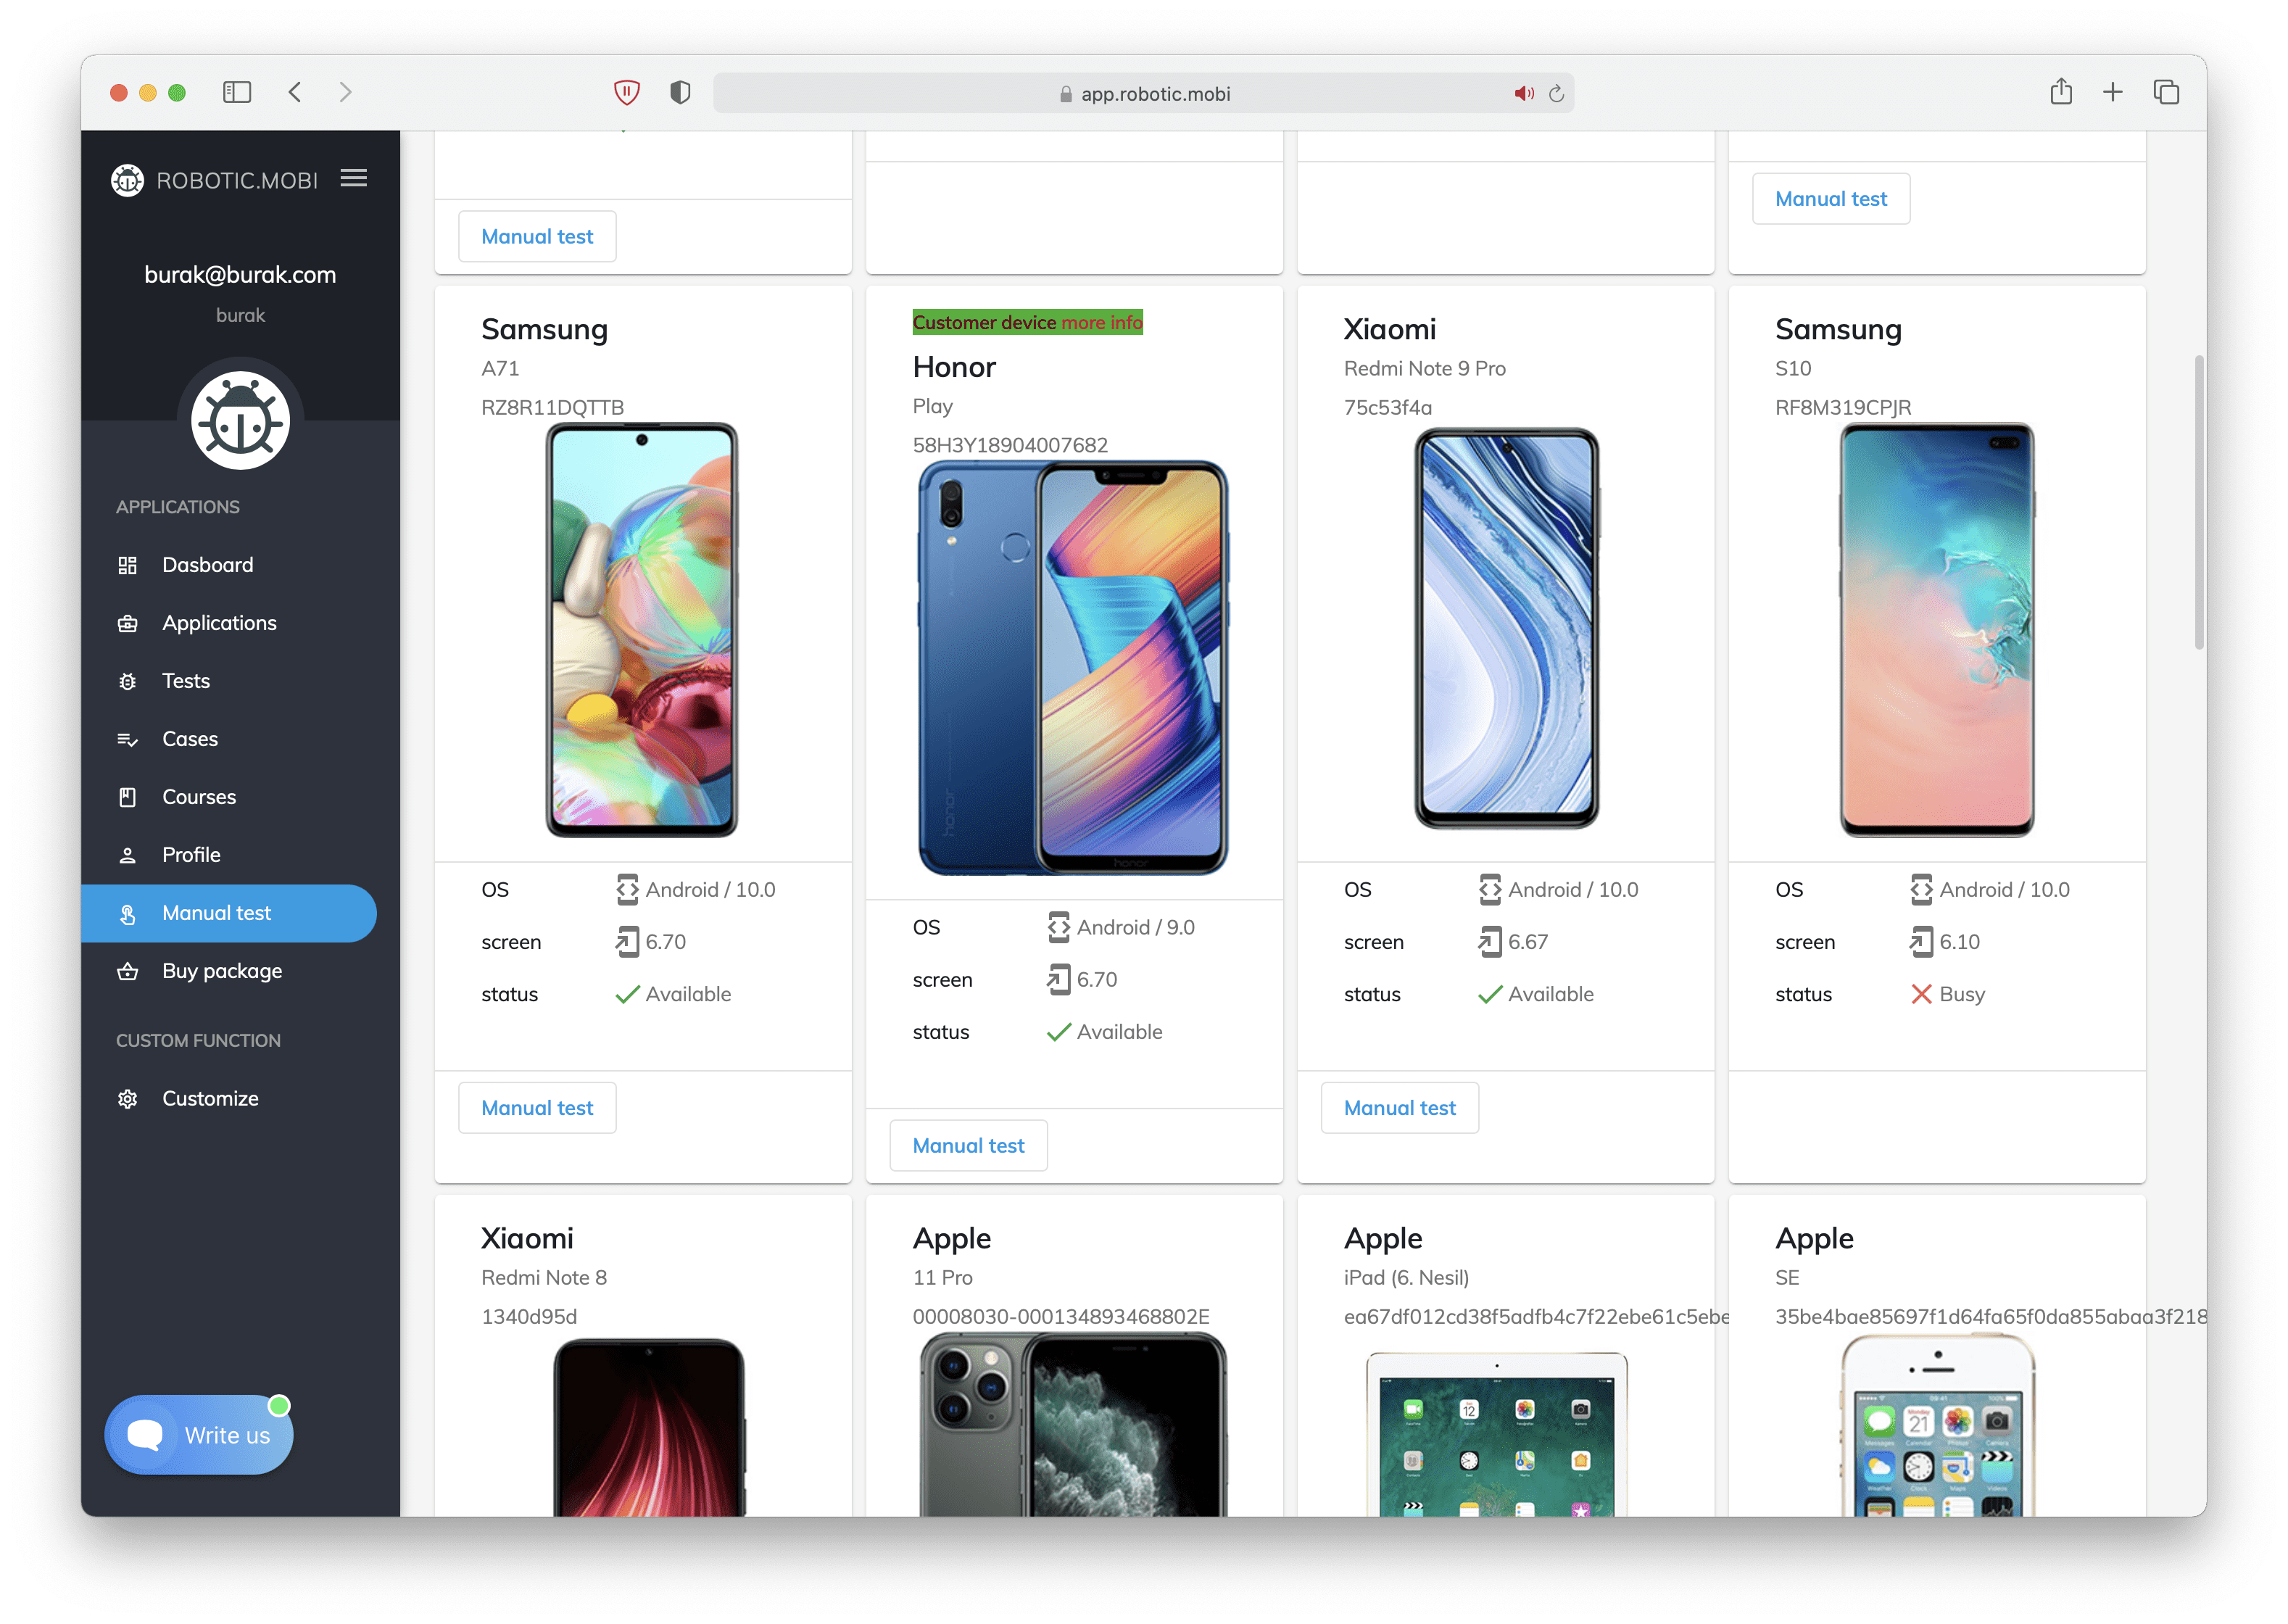Click serial 75c53f4a on Xiaomi card

point(1387,407)
